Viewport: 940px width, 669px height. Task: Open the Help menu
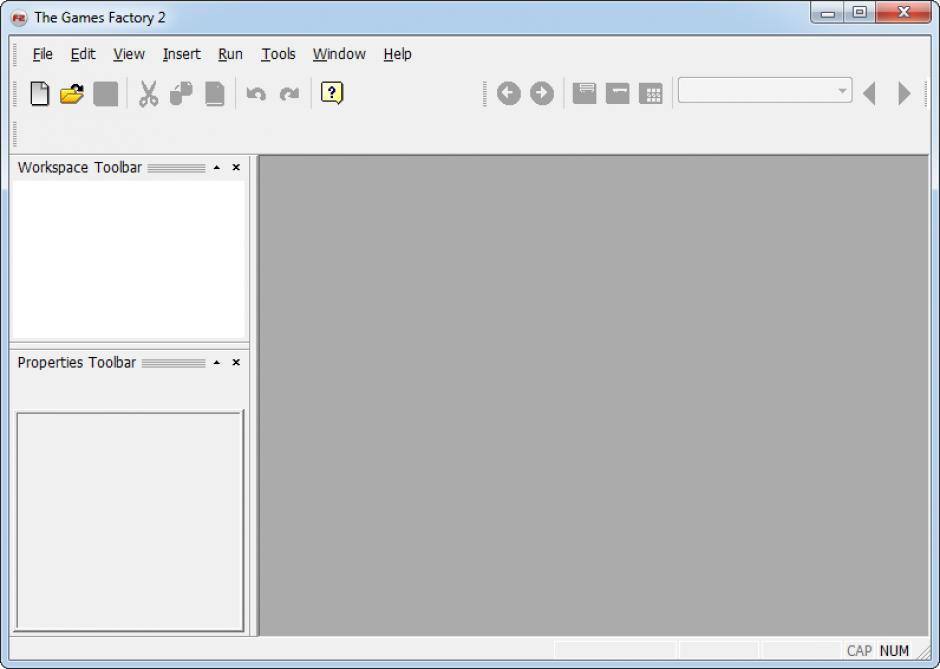click(397, 54)
